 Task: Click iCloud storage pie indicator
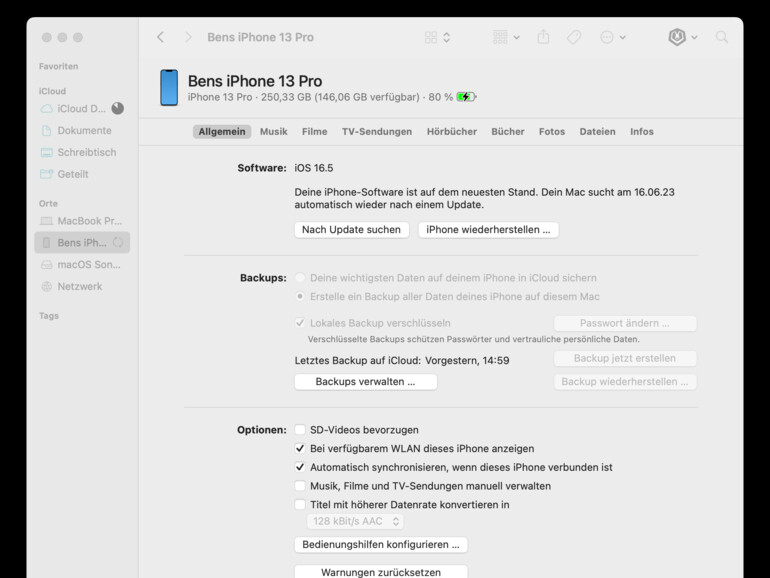[117, 108]
